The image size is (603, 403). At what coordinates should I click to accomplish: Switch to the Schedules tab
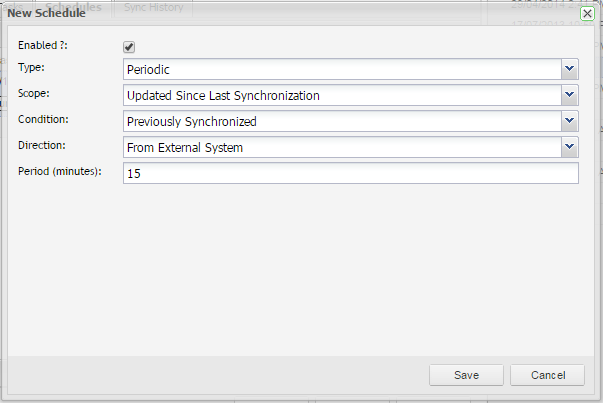75,7
